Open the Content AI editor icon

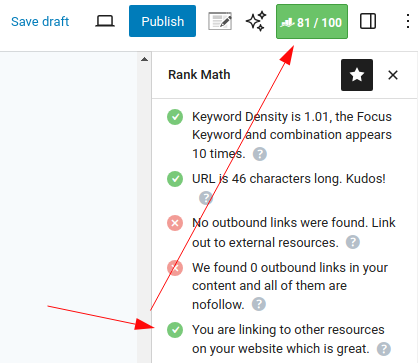click(x=220, y=21)
